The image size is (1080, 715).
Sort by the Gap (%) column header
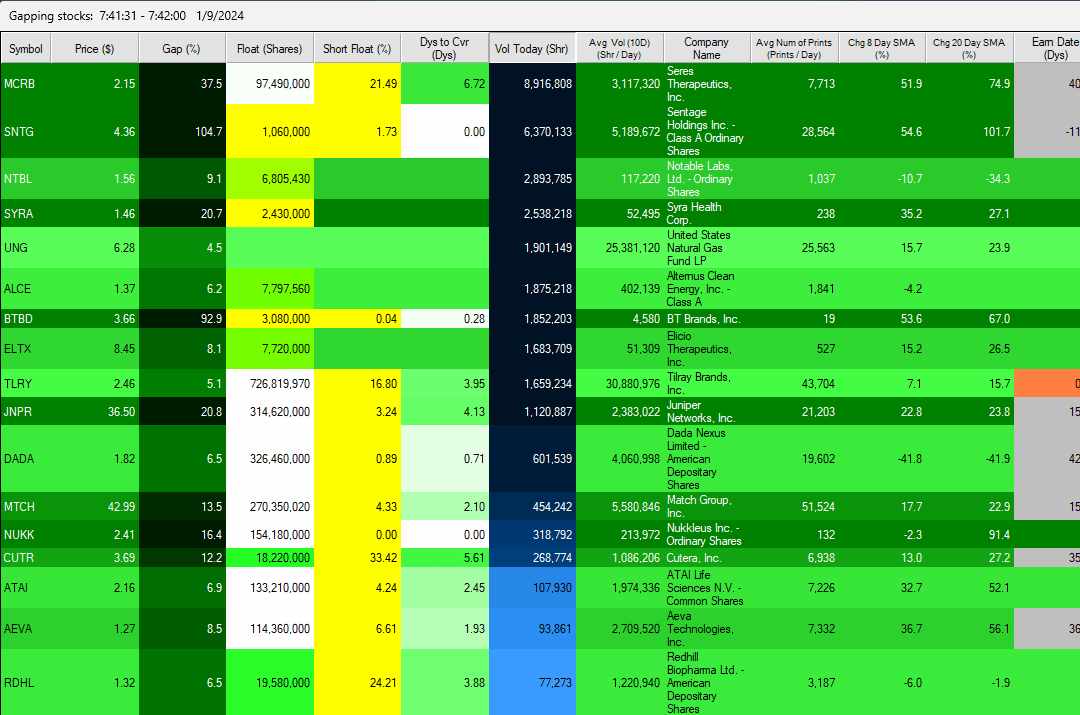(x=181, y=47)
